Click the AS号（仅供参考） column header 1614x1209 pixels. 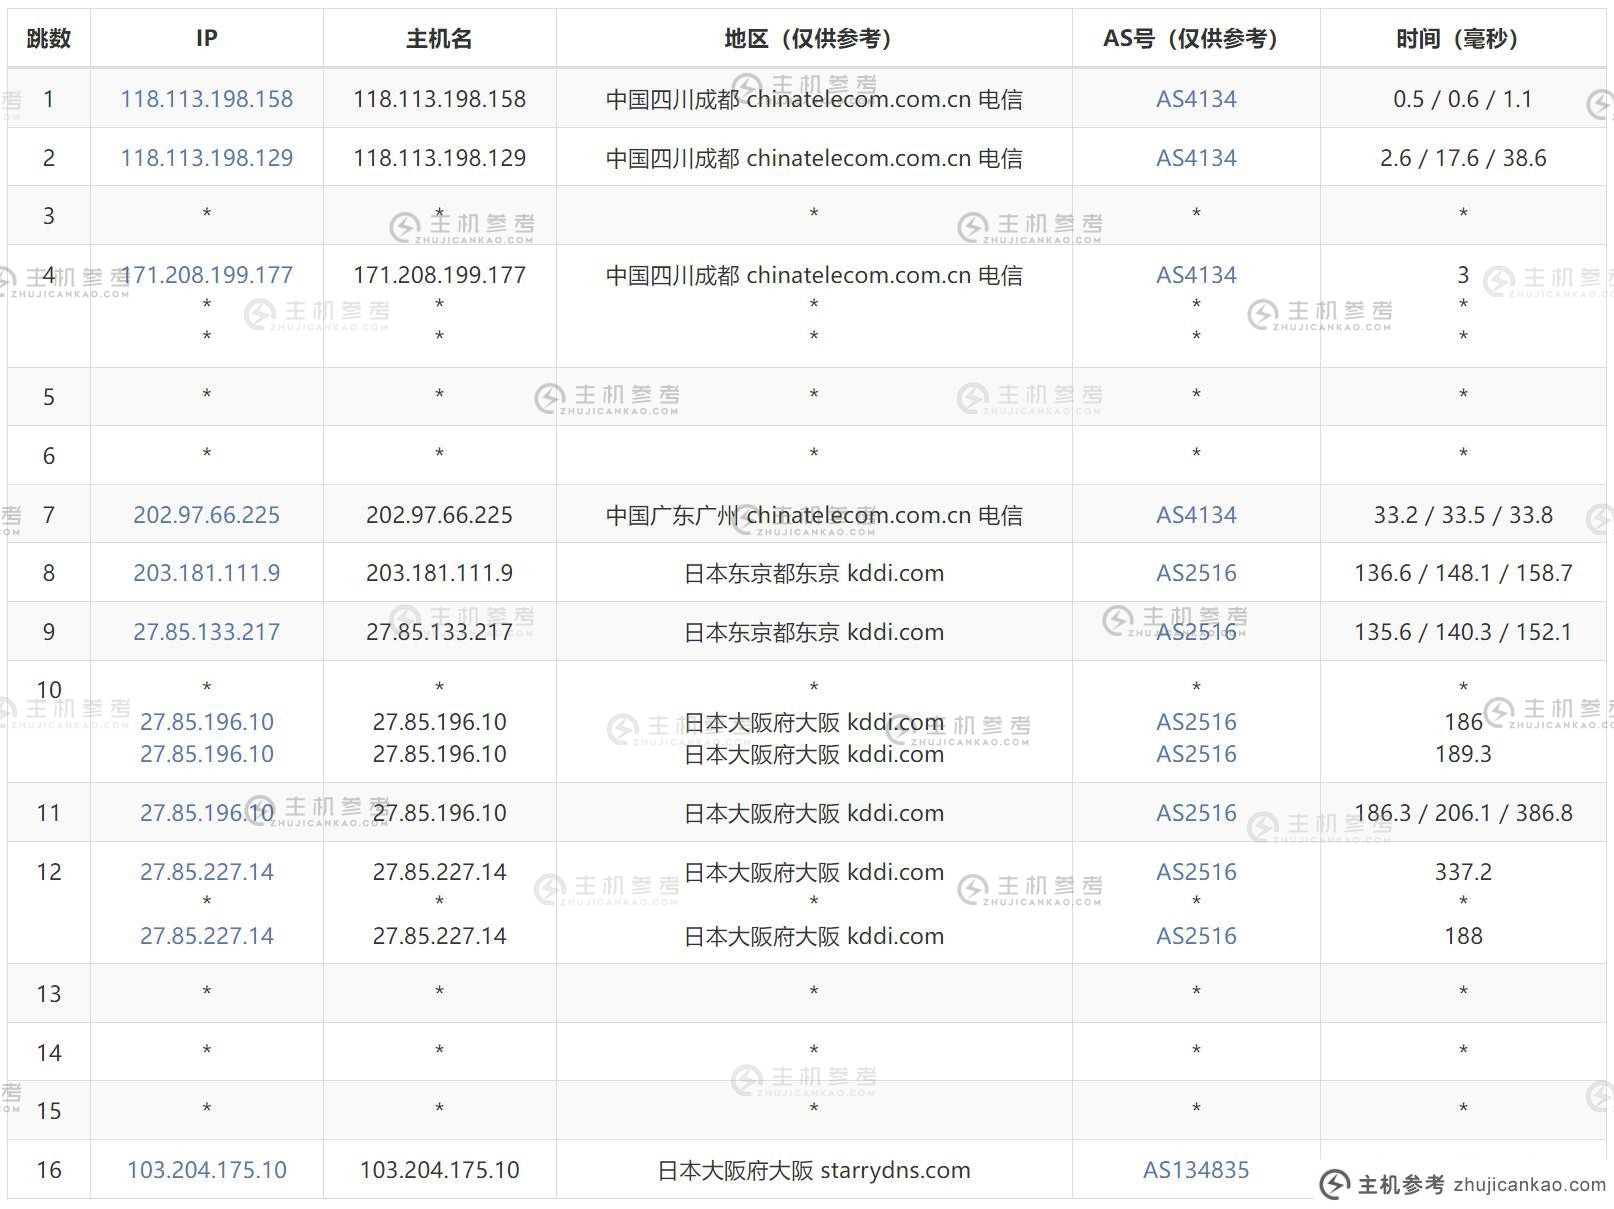pyautogui.click(x=1196, y=39)
